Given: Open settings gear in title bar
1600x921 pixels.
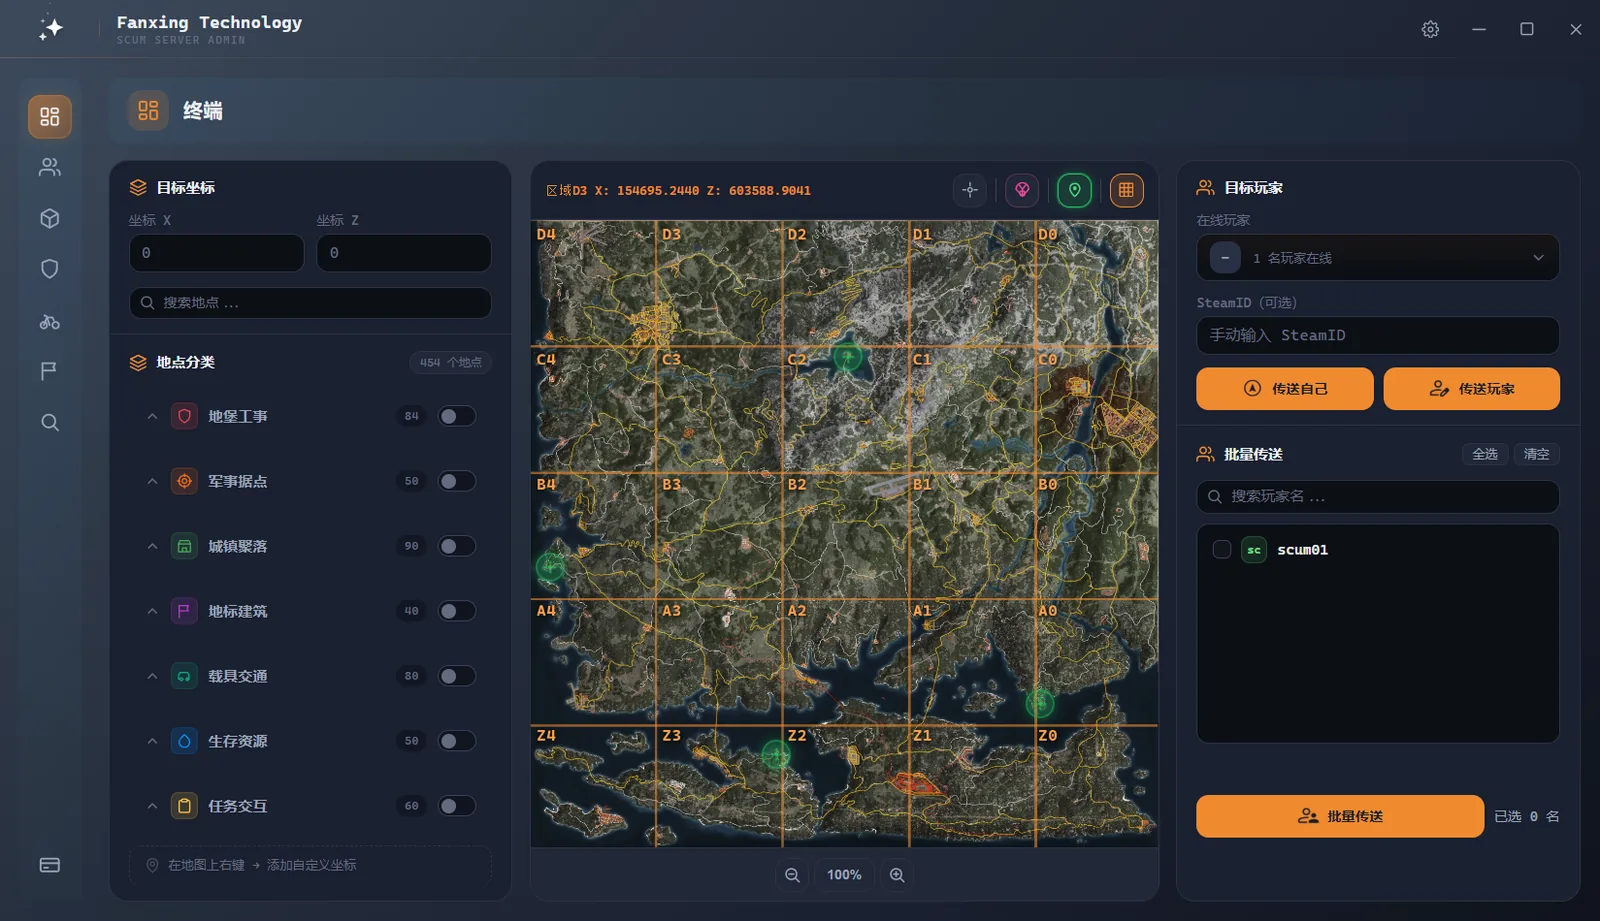Looking at the screenshot, I should click(1430, 29).
